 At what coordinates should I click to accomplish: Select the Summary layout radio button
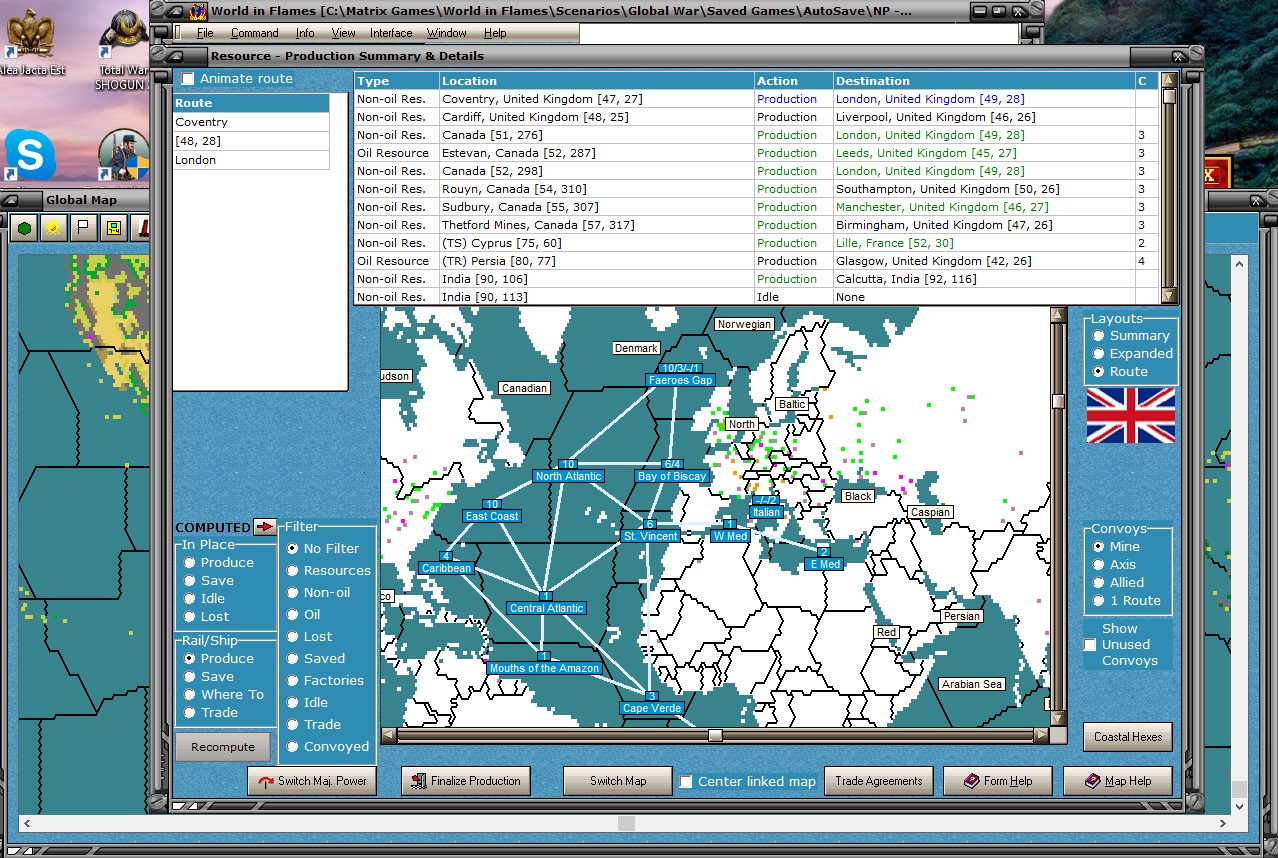tap(1099, 336)
